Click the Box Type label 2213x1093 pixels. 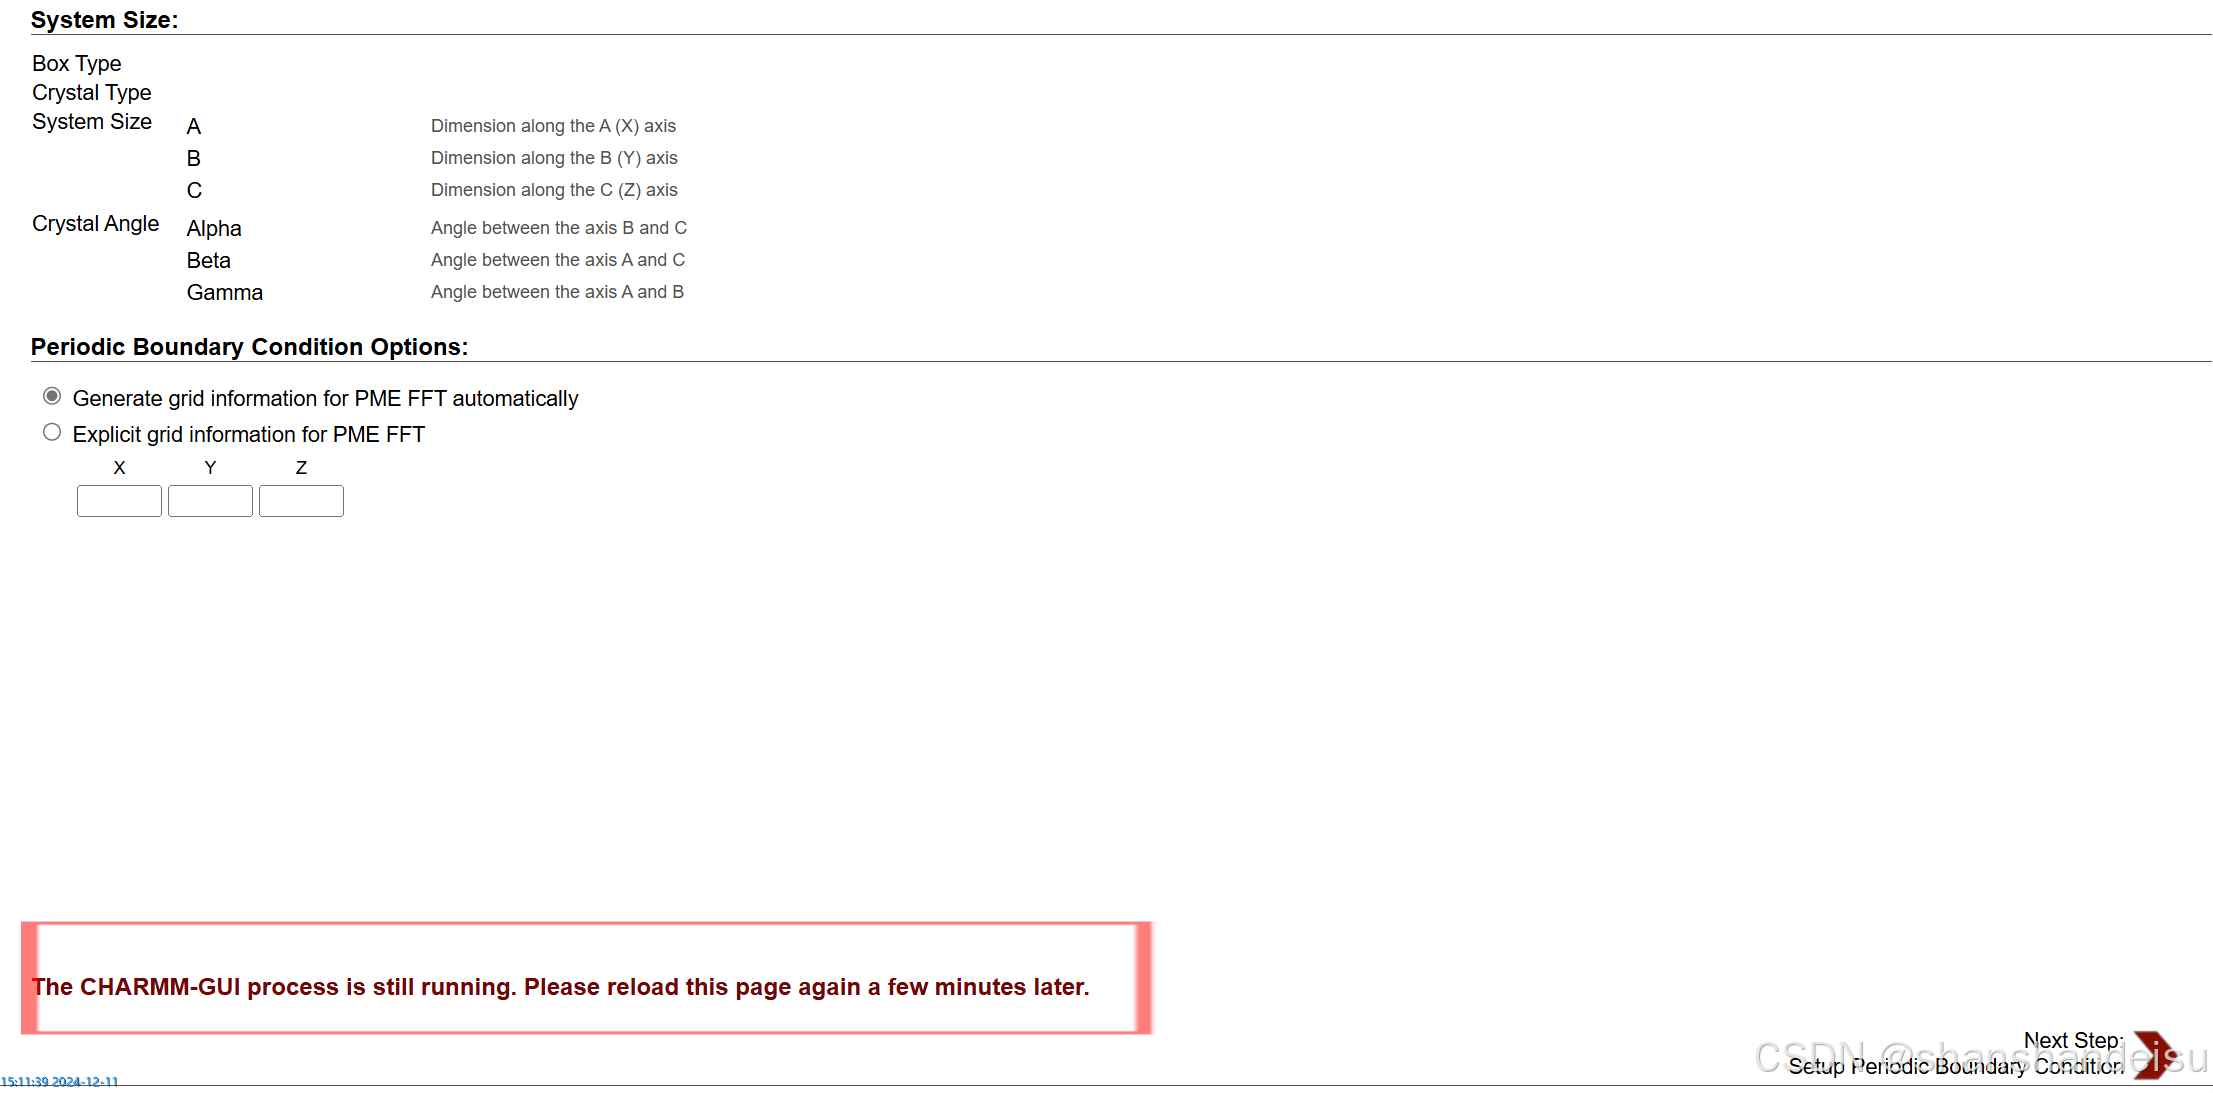pyautogui.click(x=77, y=64)
